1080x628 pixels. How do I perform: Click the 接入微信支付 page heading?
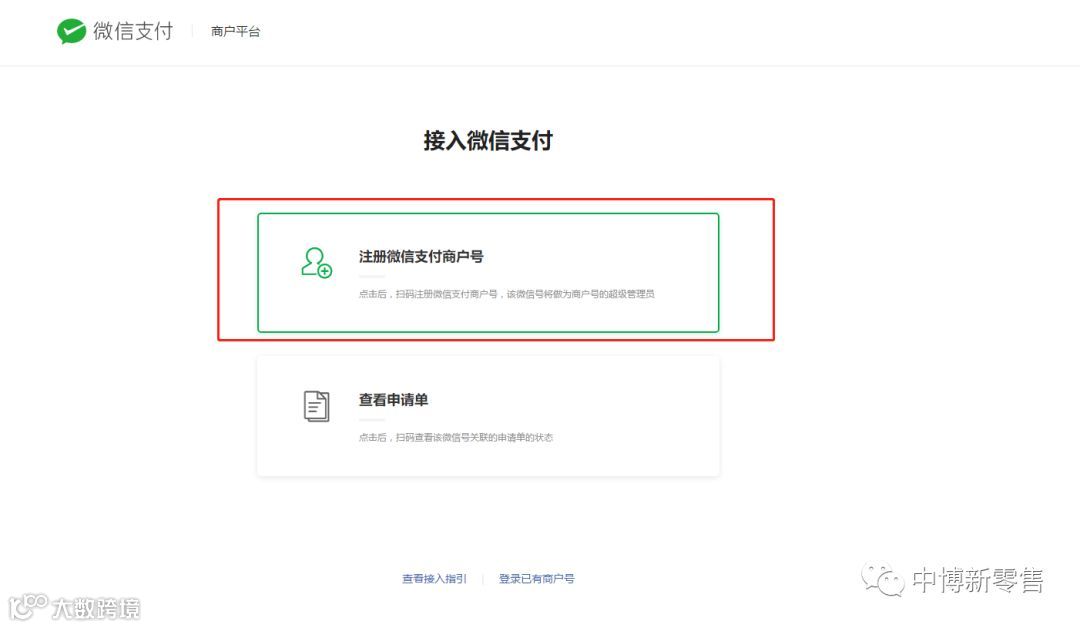click(488, 140)
